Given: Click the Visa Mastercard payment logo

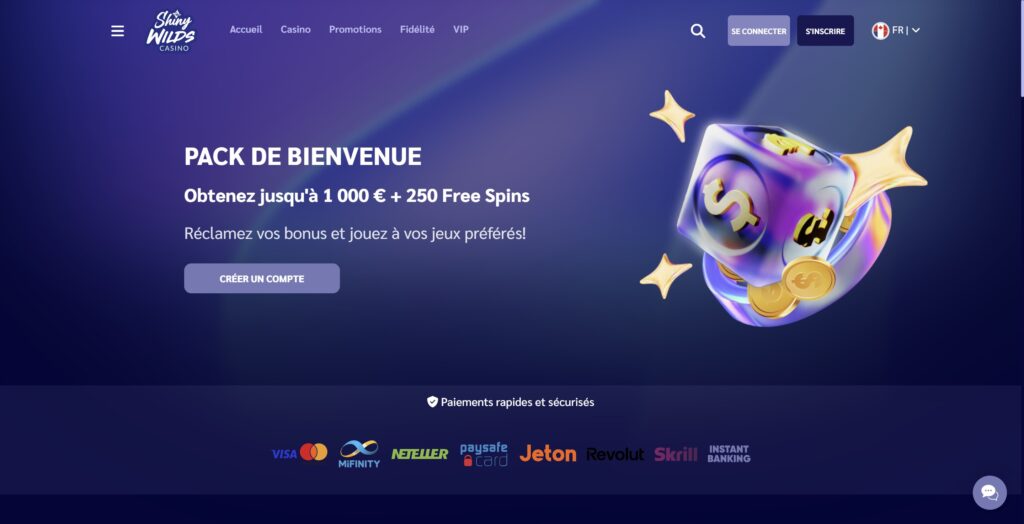Looking at the screenshot, I should coord(300,453).
